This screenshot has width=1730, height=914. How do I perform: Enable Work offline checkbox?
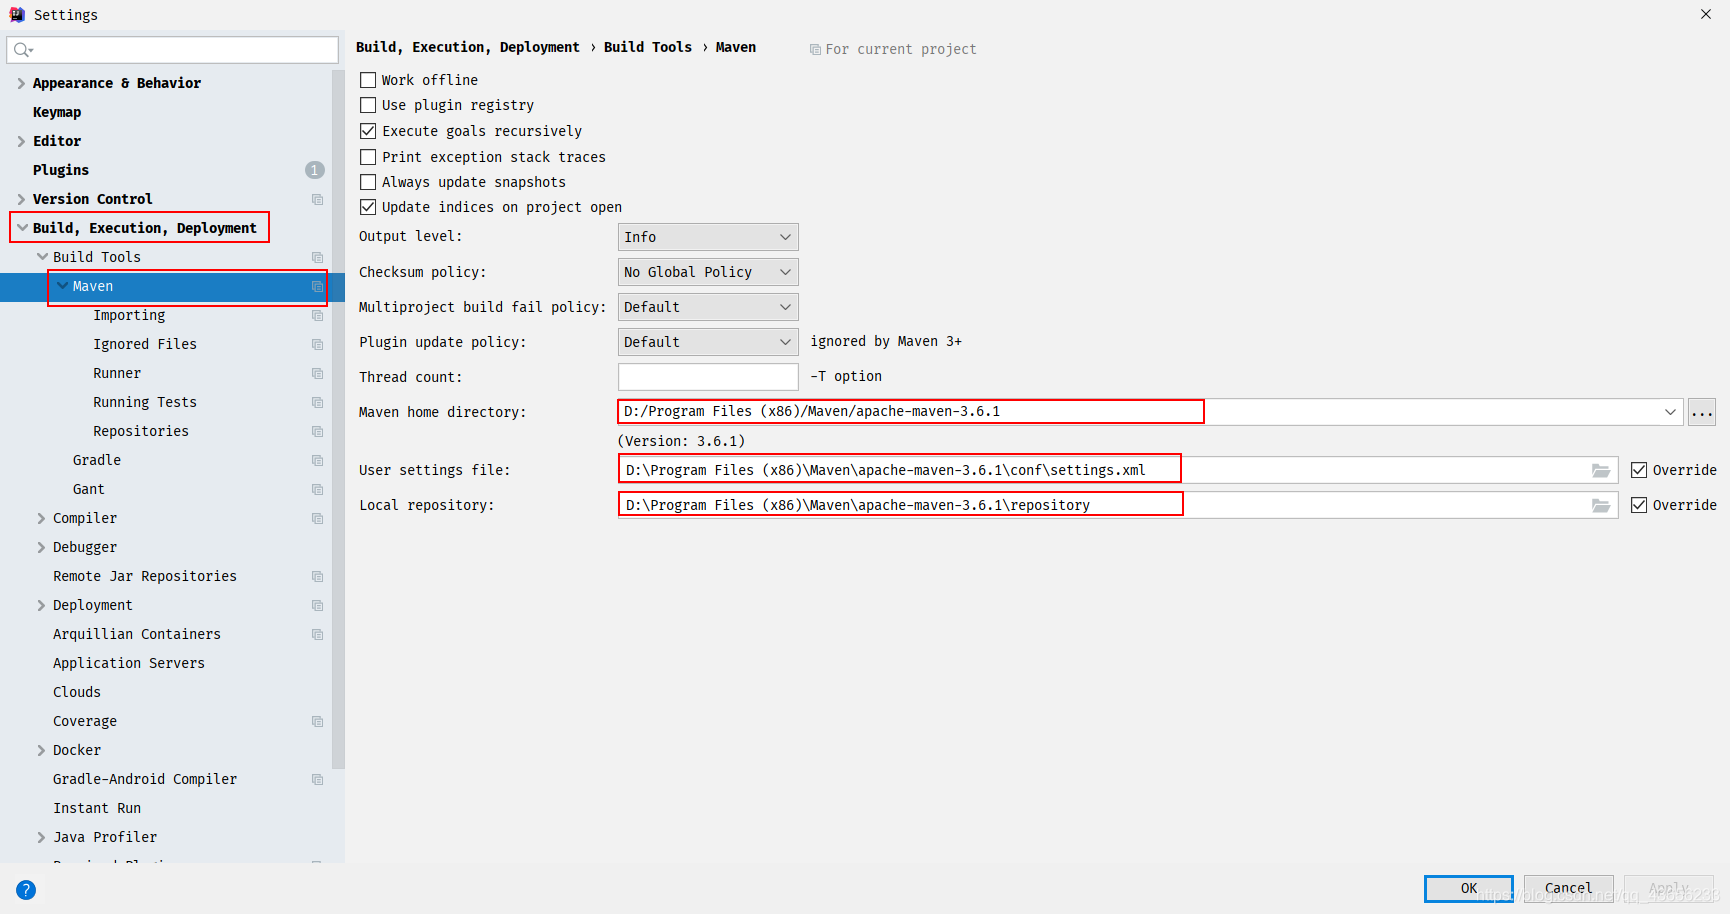(368, 80)
